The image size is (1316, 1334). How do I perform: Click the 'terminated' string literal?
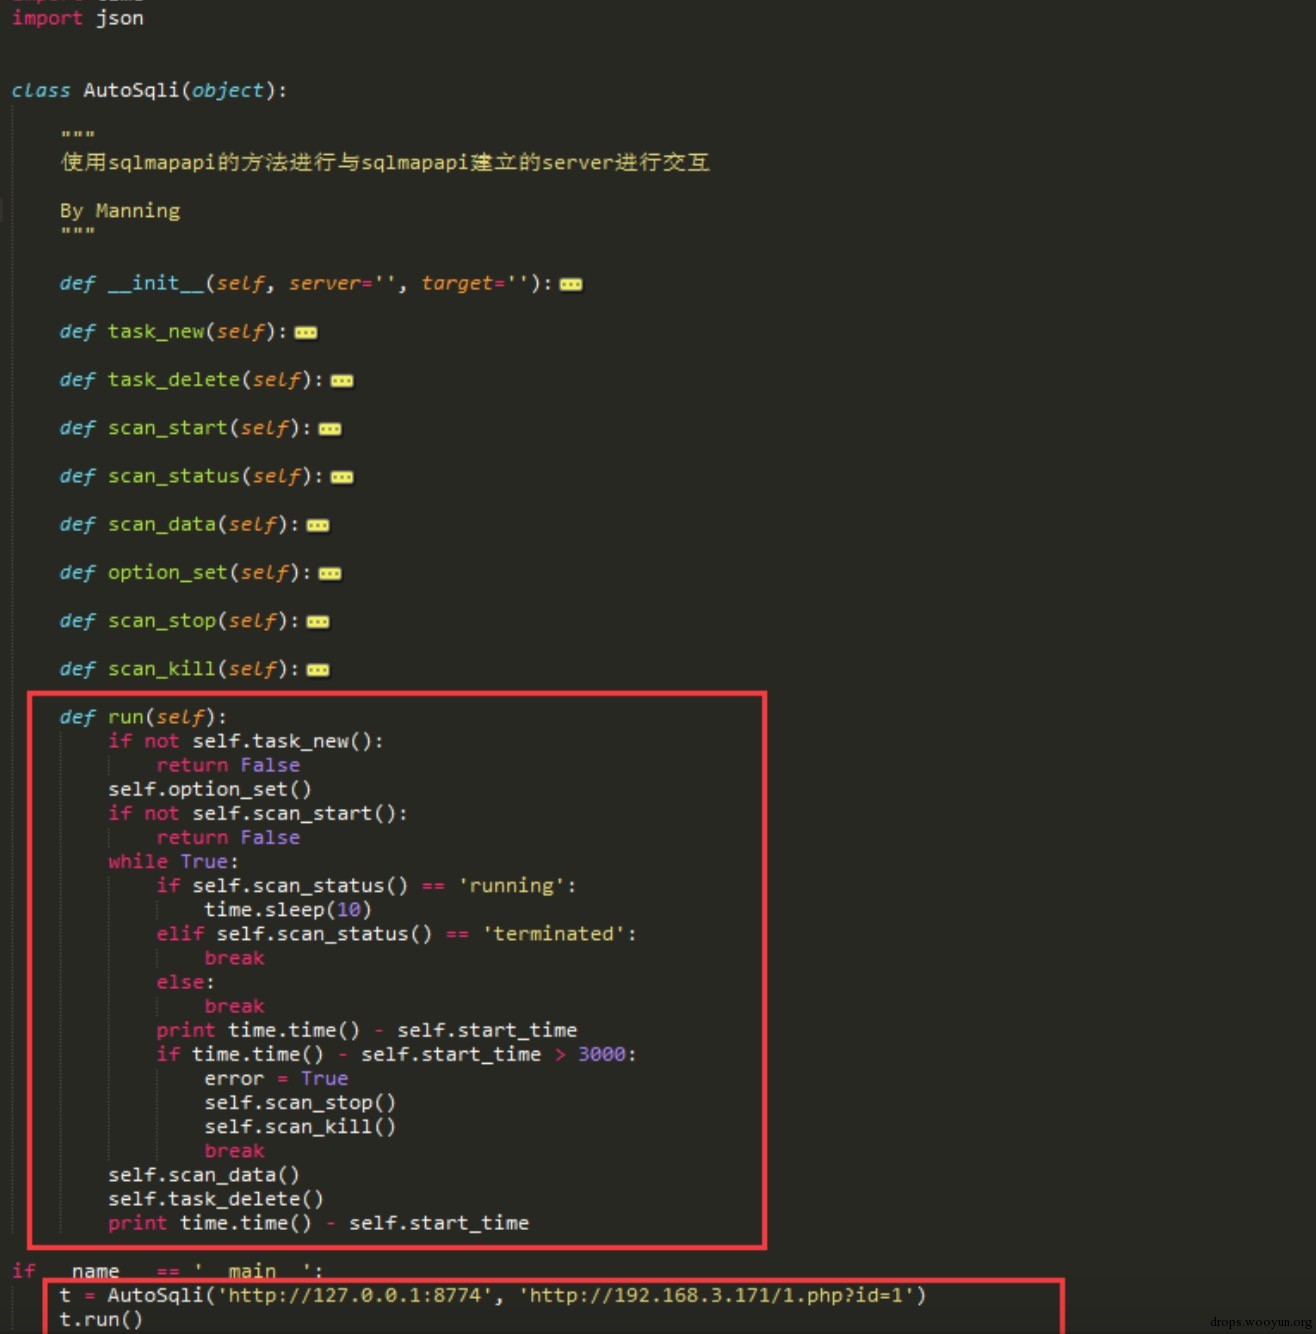[554, 934]
